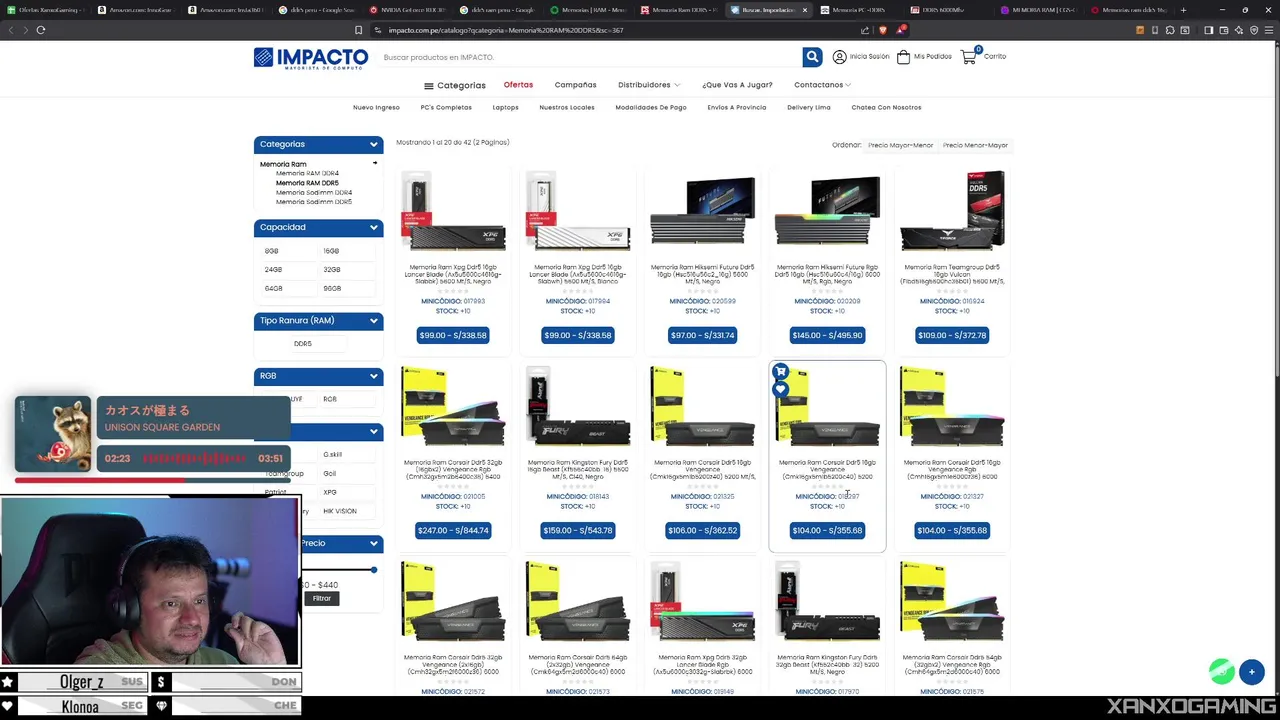Go to Nuevo Ingreso section
The image size is (1280, 720).
[x=376, y=107]
